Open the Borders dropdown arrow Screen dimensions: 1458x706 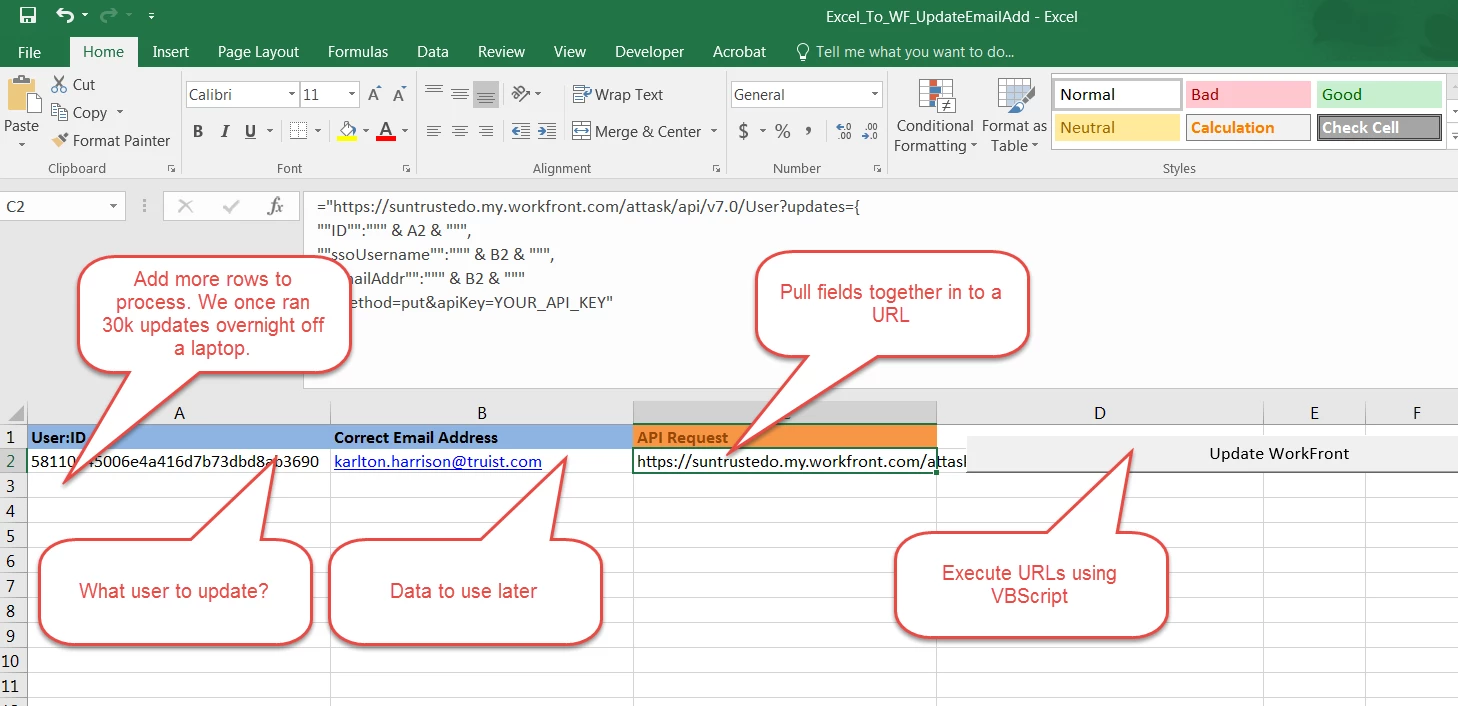click(x=319, y=131)
